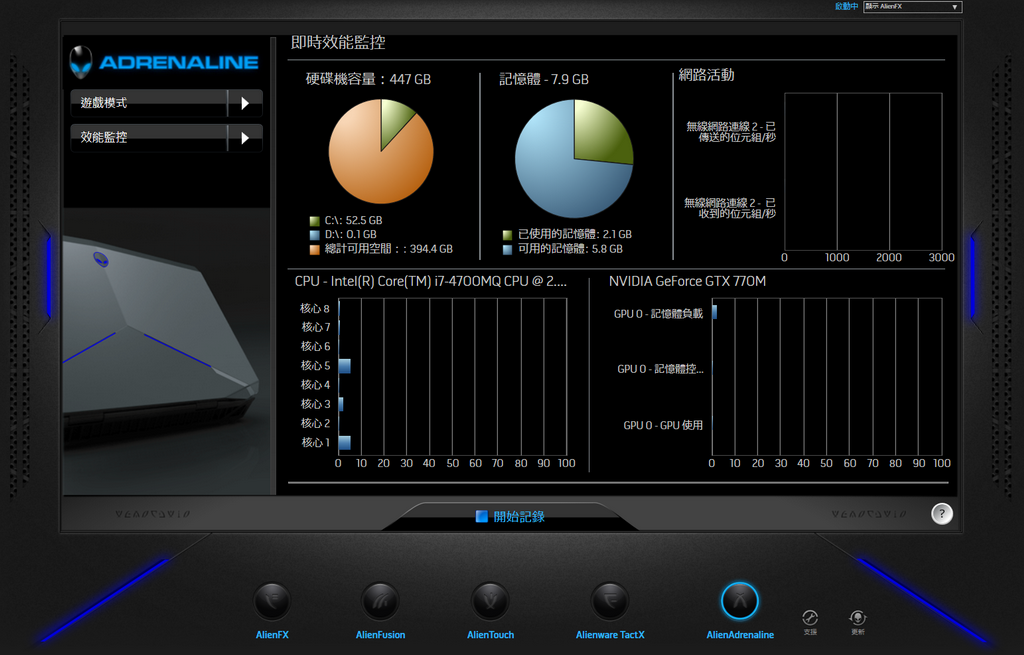Click the hard disk capacity pie chart
Viewport: 1024px width, 655px height.
coord(381,152)
